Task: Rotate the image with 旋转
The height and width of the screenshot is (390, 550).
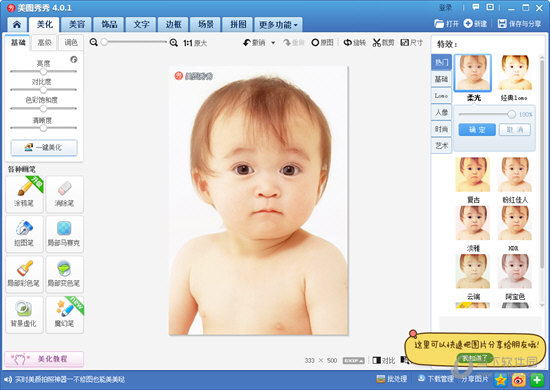Action: [355, 42]
